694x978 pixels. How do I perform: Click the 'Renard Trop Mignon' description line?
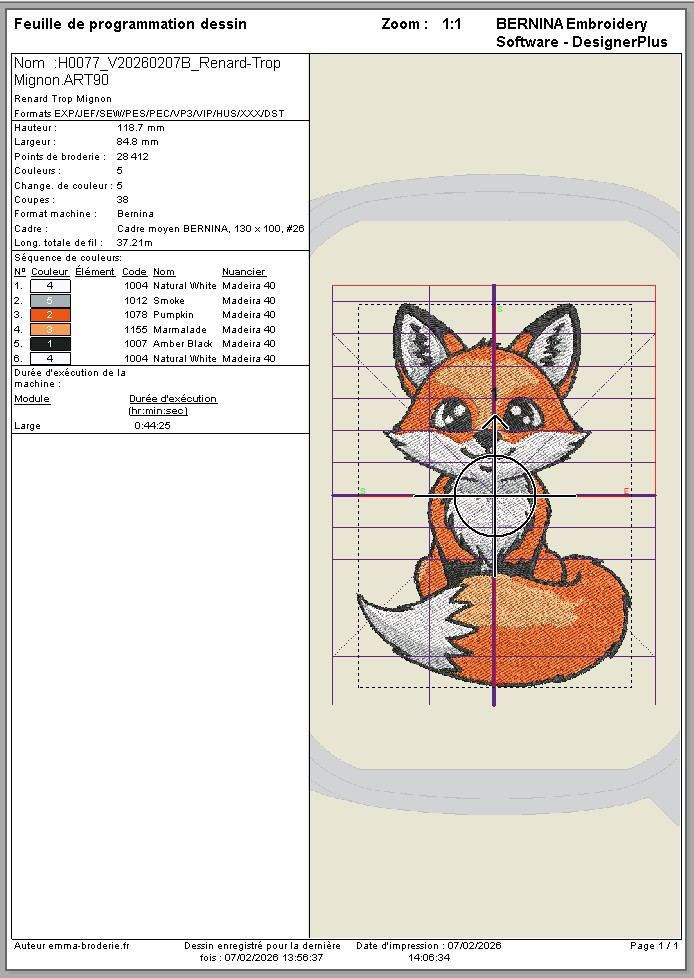[x=63, y=99]
